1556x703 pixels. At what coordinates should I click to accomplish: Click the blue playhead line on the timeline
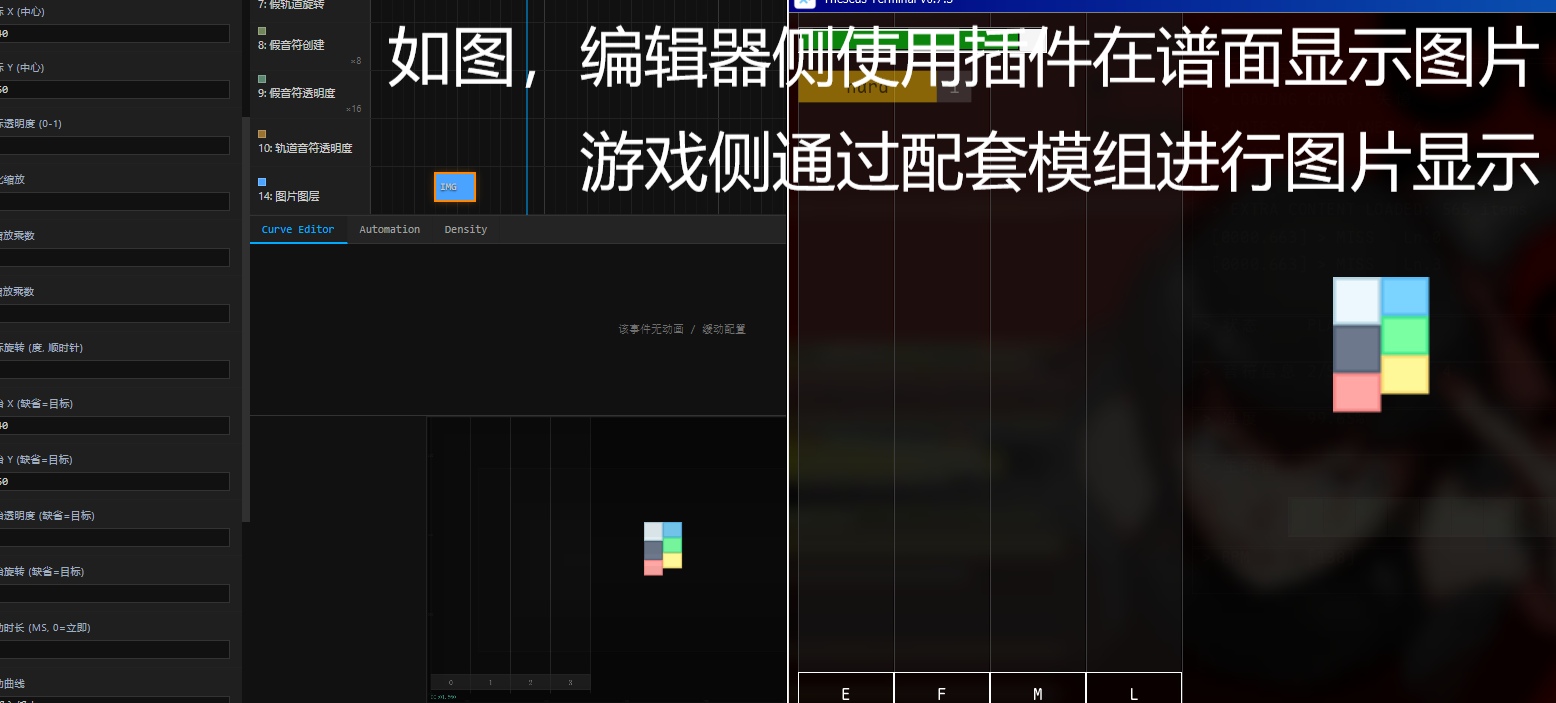[527, 107]
